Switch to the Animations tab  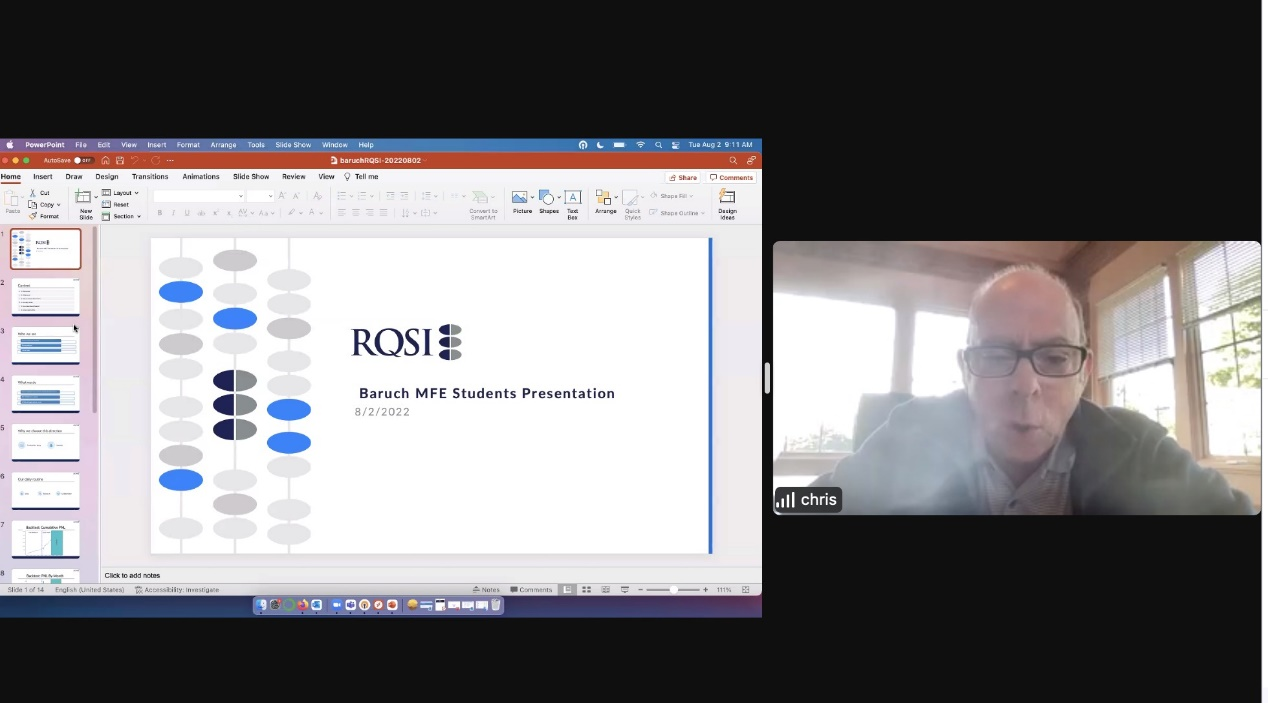tap(201, 177)
